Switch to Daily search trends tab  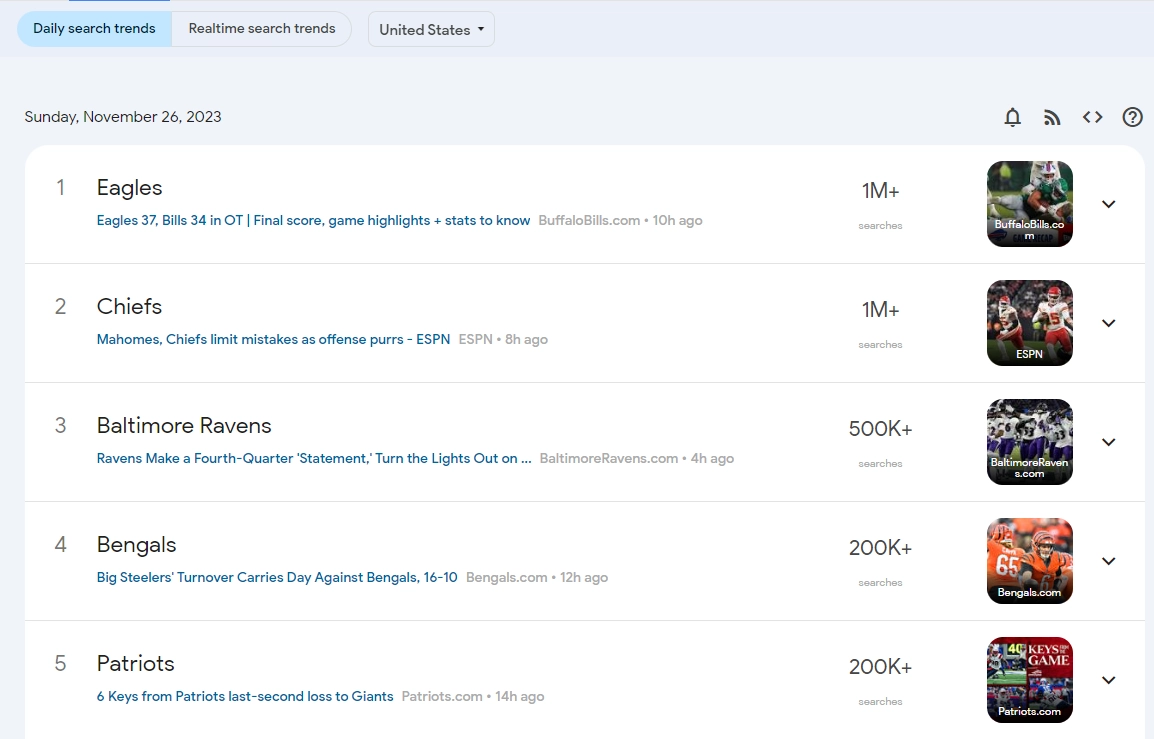tap(94, 29)
